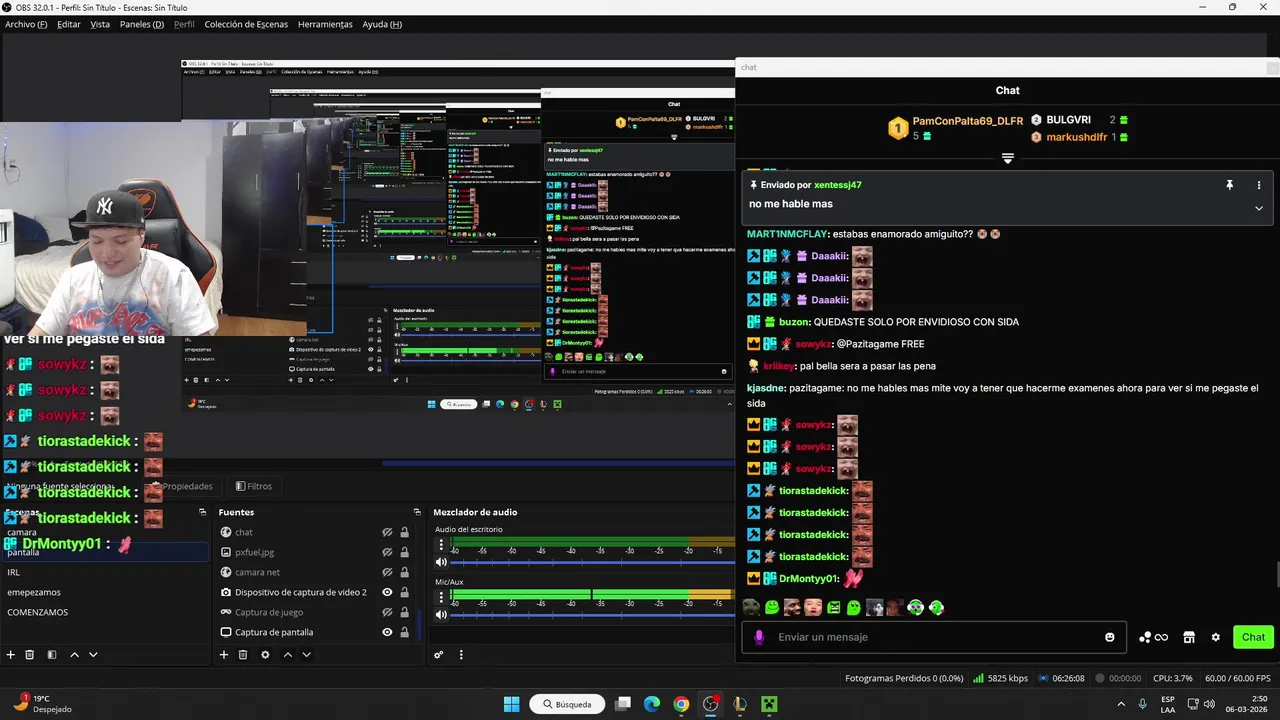Open Audio del escritorio three-dot menu
The width and height of the screenshot is (1280, 720).
(x=441, y=545)
